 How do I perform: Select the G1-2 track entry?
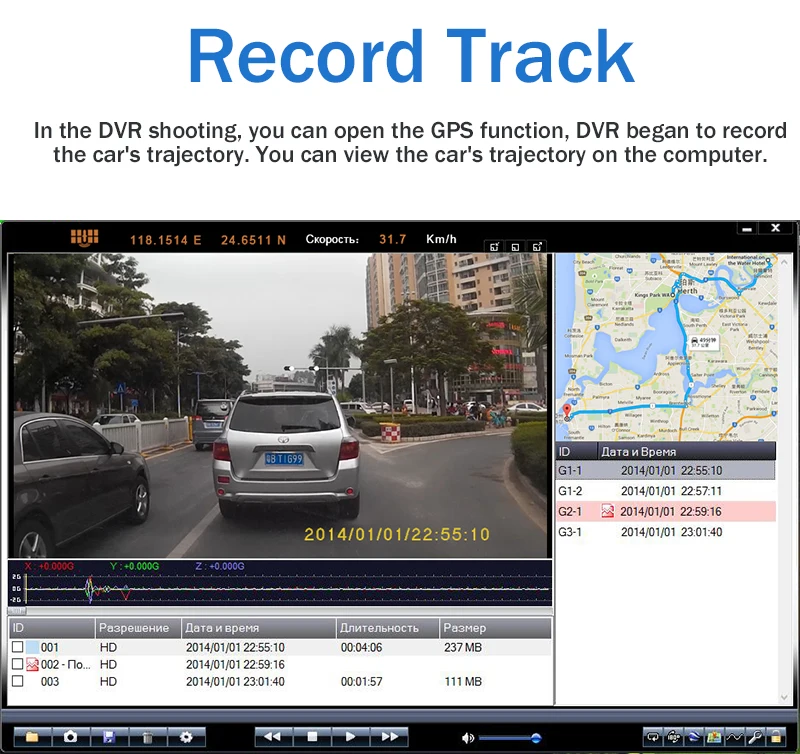pyautogui.click(x=665, y=491)
